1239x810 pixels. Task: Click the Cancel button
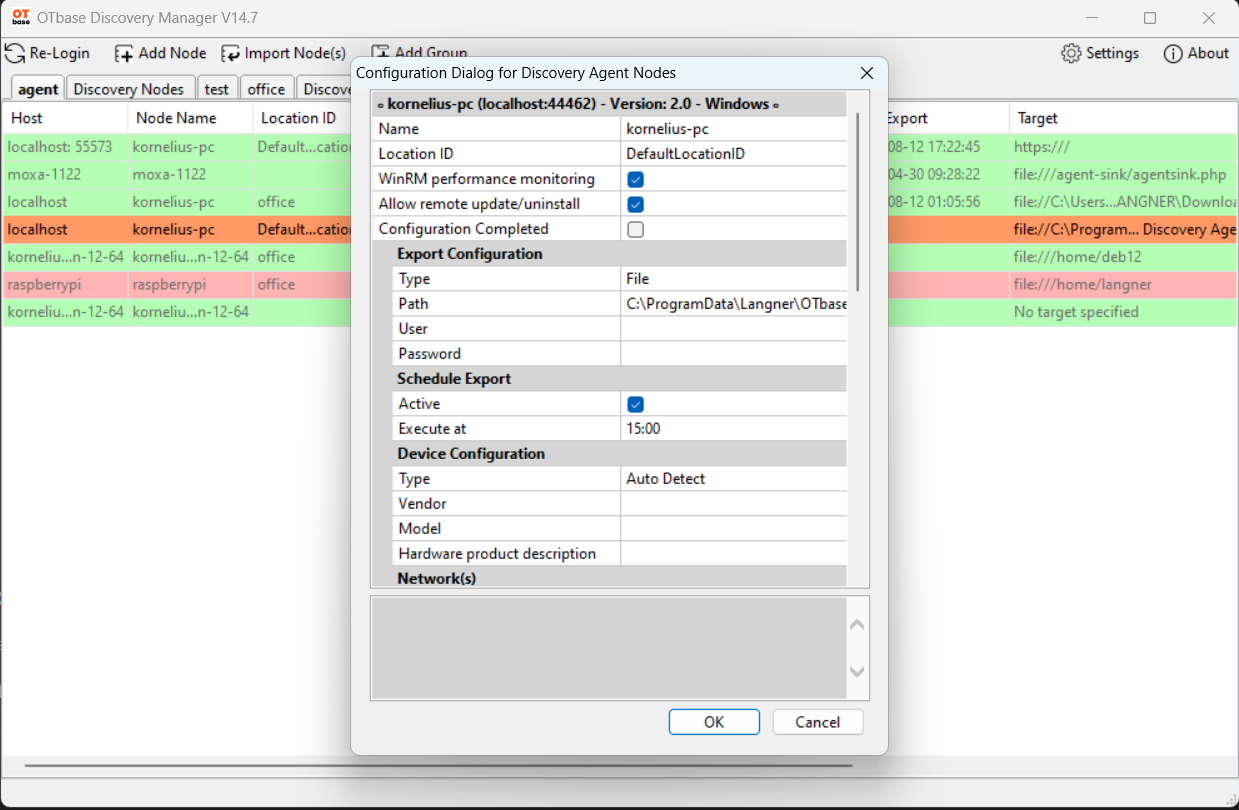(x=818, y=722)
